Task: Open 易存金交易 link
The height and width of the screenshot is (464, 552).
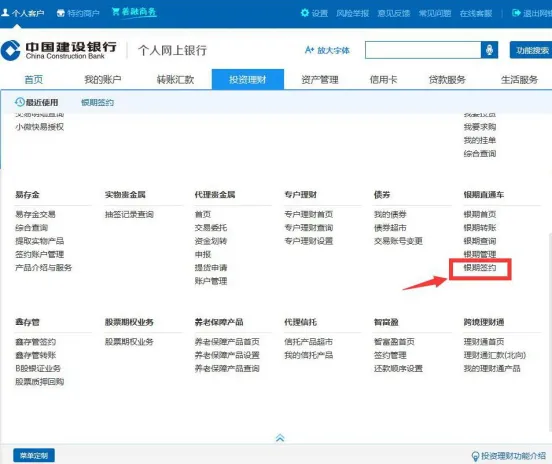Action: (35, 214)
